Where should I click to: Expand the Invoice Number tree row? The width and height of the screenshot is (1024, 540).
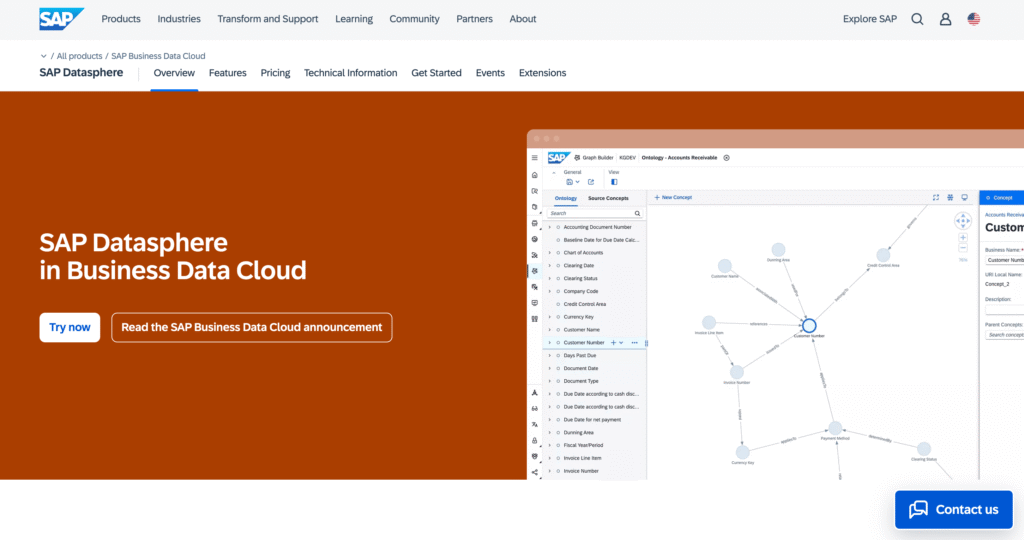550,471
